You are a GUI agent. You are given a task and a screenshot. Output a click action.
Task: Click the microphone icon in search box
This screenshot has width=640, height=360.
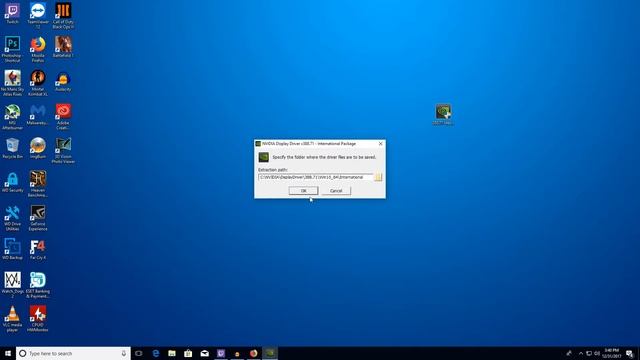click(124, 353)
